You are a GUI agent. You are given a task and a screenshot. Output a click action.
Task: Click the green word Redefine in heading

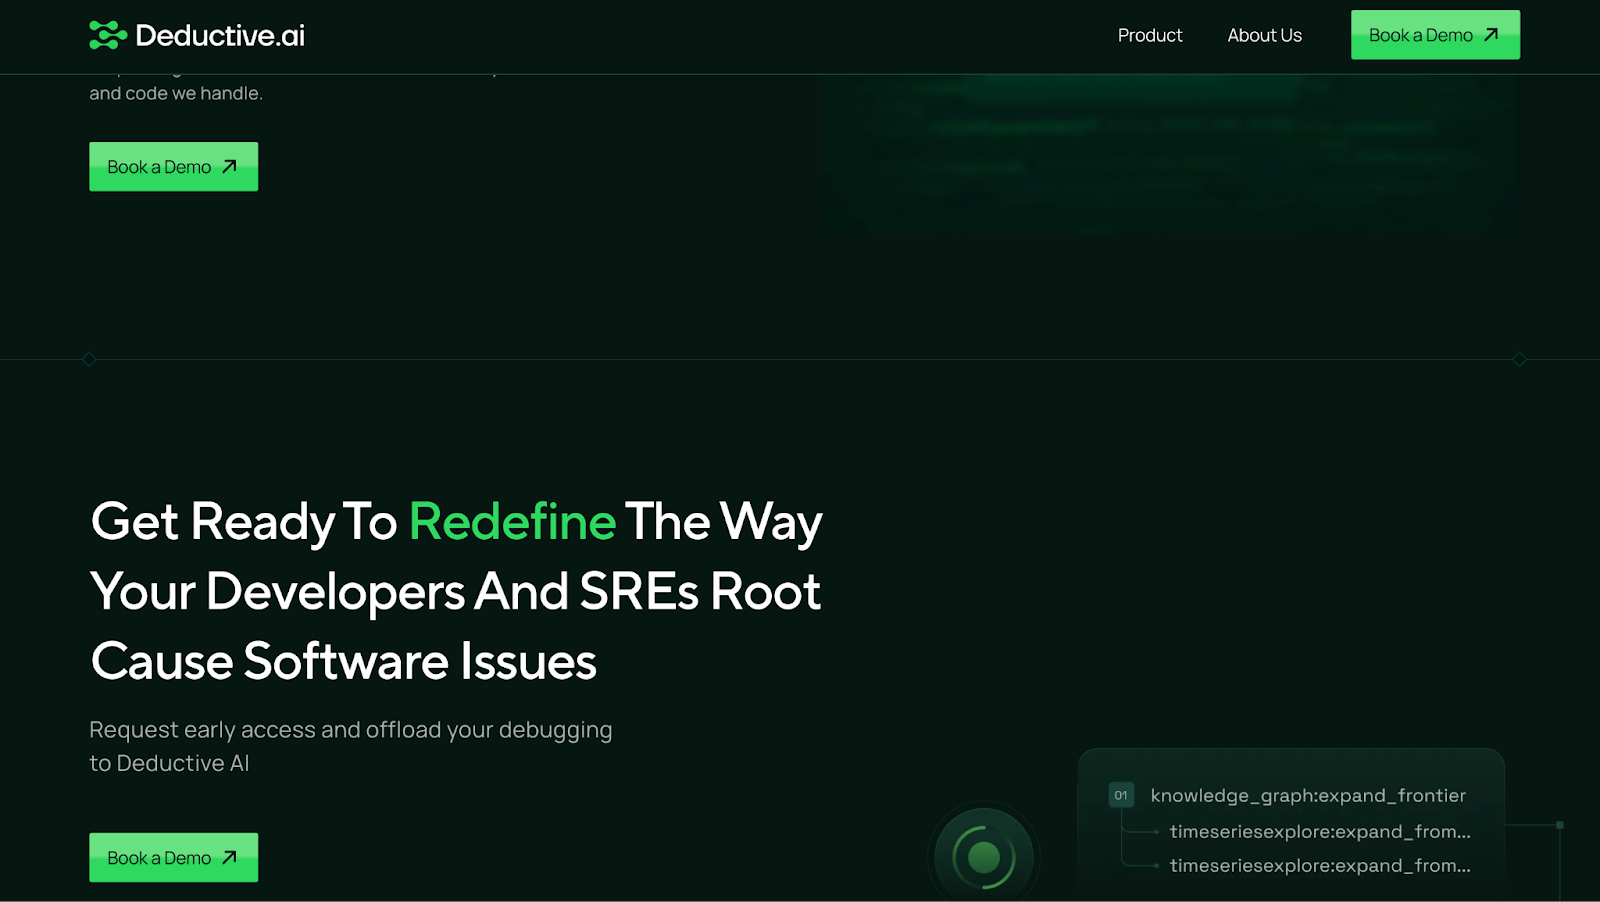512,521
